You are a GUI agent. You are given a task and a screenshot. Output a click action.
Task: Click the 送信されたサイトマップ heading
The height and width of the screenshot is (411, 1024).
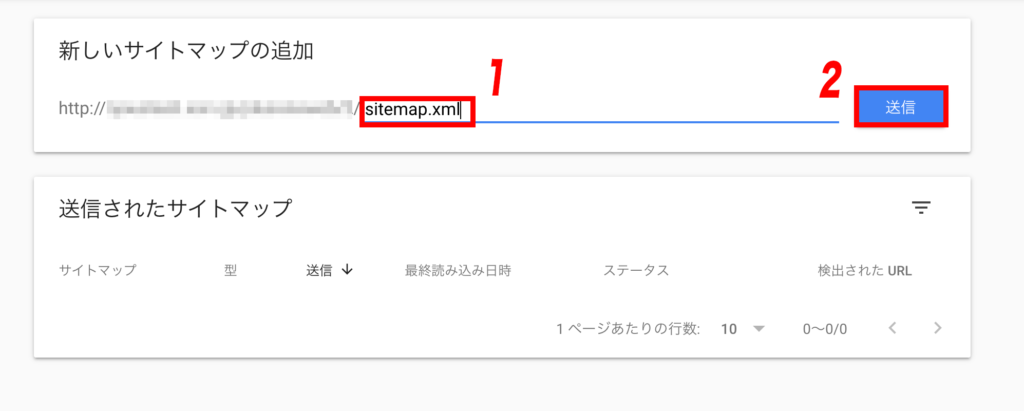(x=175, y=208)
